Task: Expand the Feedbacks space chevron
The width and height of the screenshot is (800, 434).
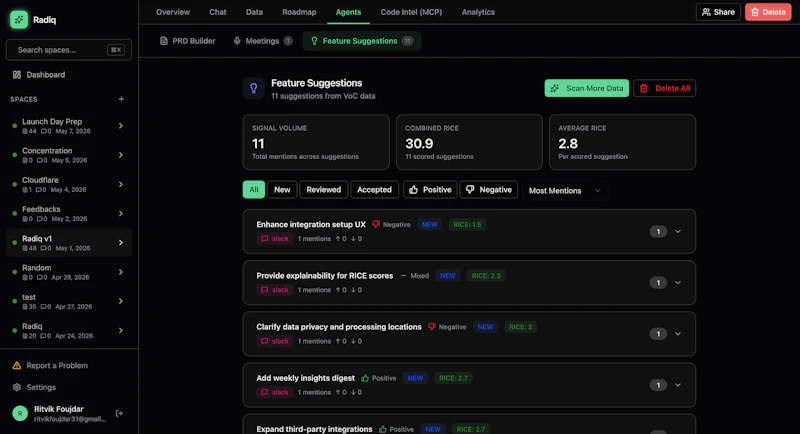Action: point(121,213)
